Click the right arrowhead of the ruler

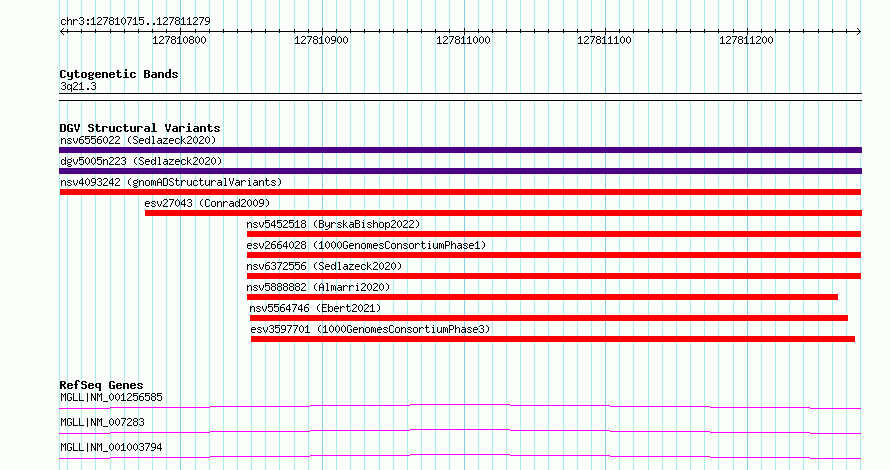click(859, 32)
